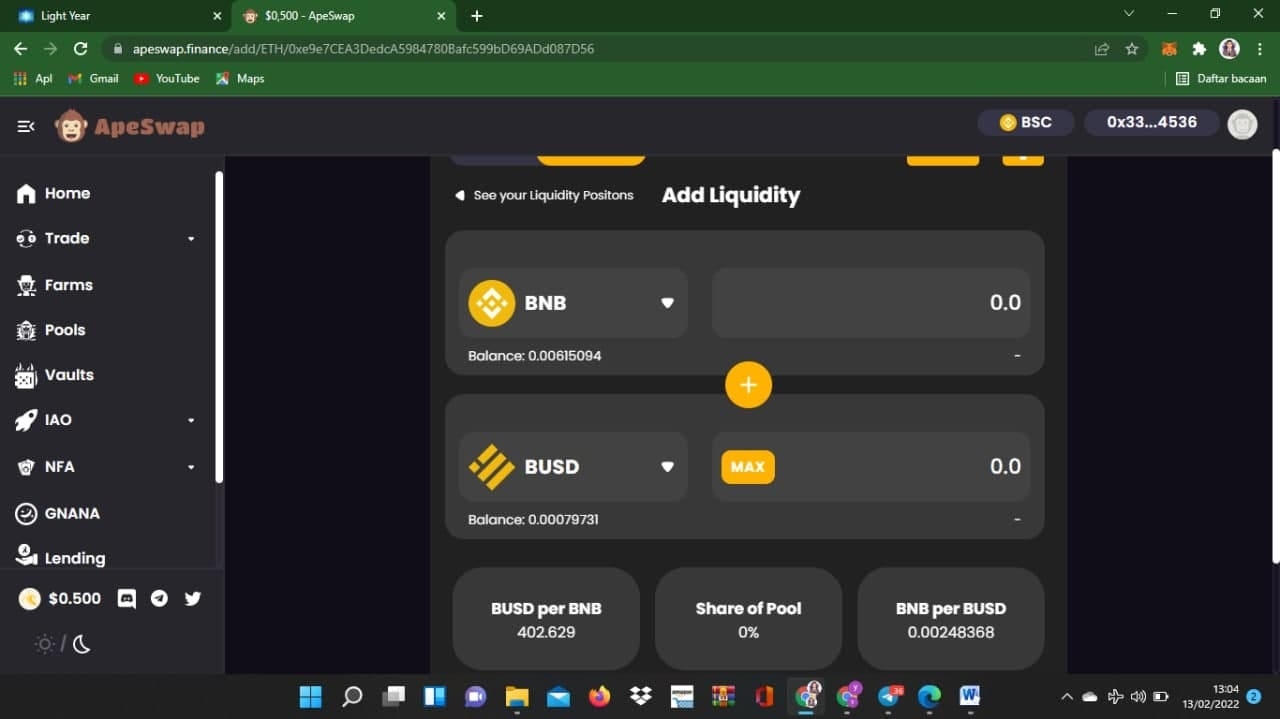Click the MetaMask fox extension icon
1280x719 pixels.
(x=1168, y=48)
